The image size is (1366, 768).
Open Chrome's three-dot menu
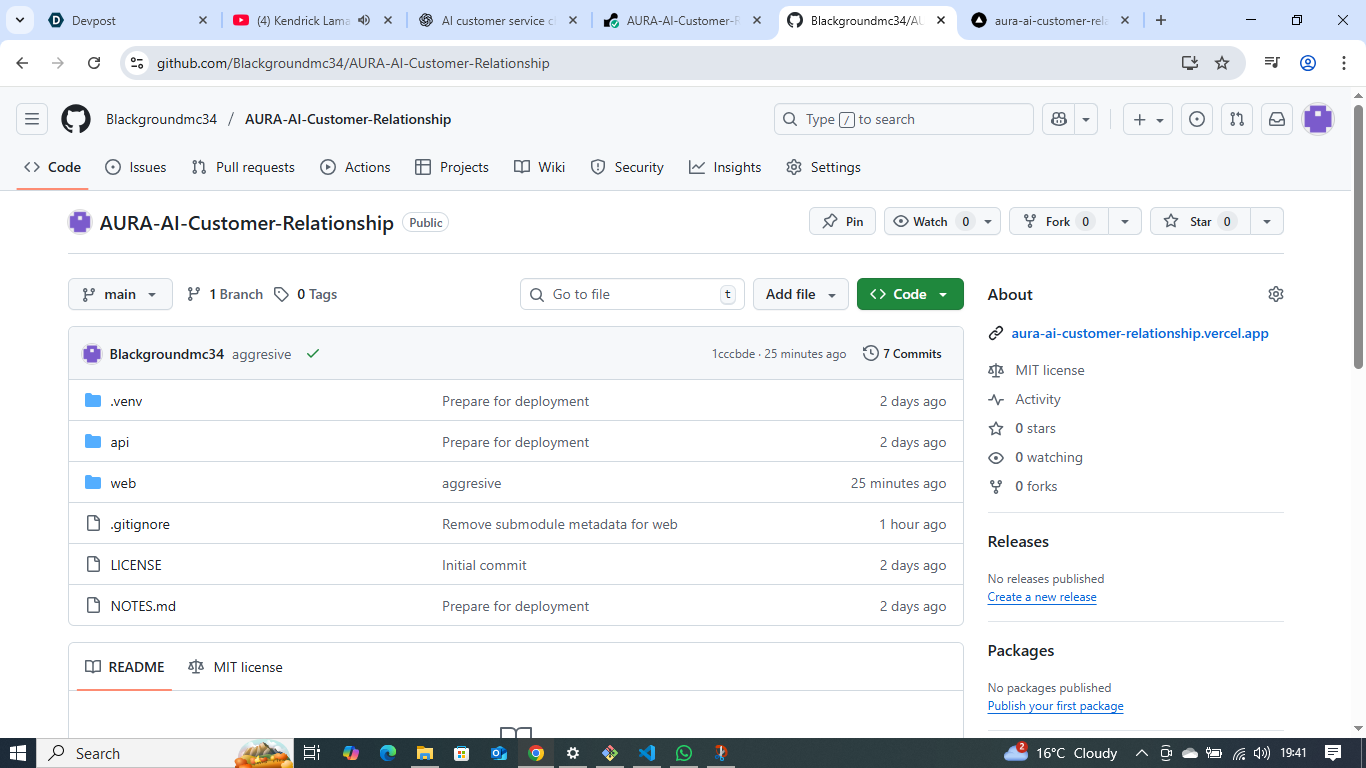pos(1342,63)
